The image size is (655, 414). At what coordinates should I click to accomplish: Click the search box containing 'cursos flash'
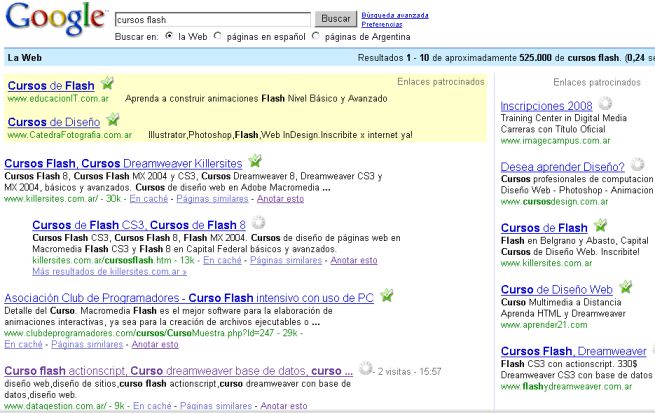(x=213, y=20)
